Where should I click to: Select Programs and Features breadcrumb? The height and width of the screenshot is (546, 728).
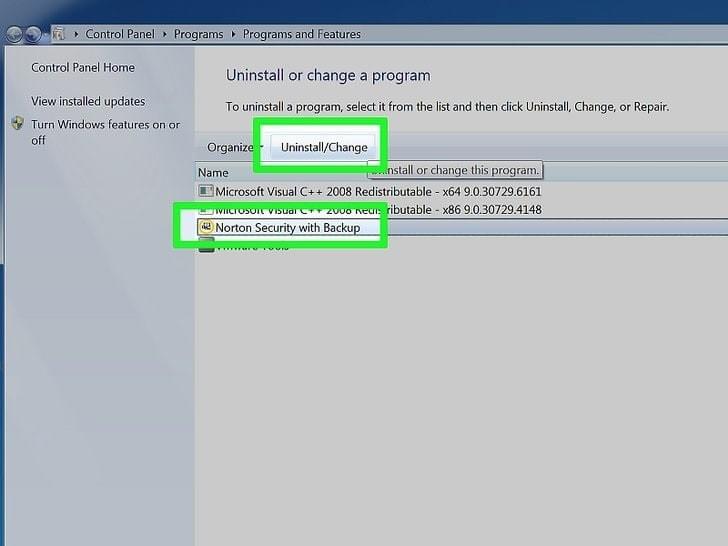tap(302, 34)
